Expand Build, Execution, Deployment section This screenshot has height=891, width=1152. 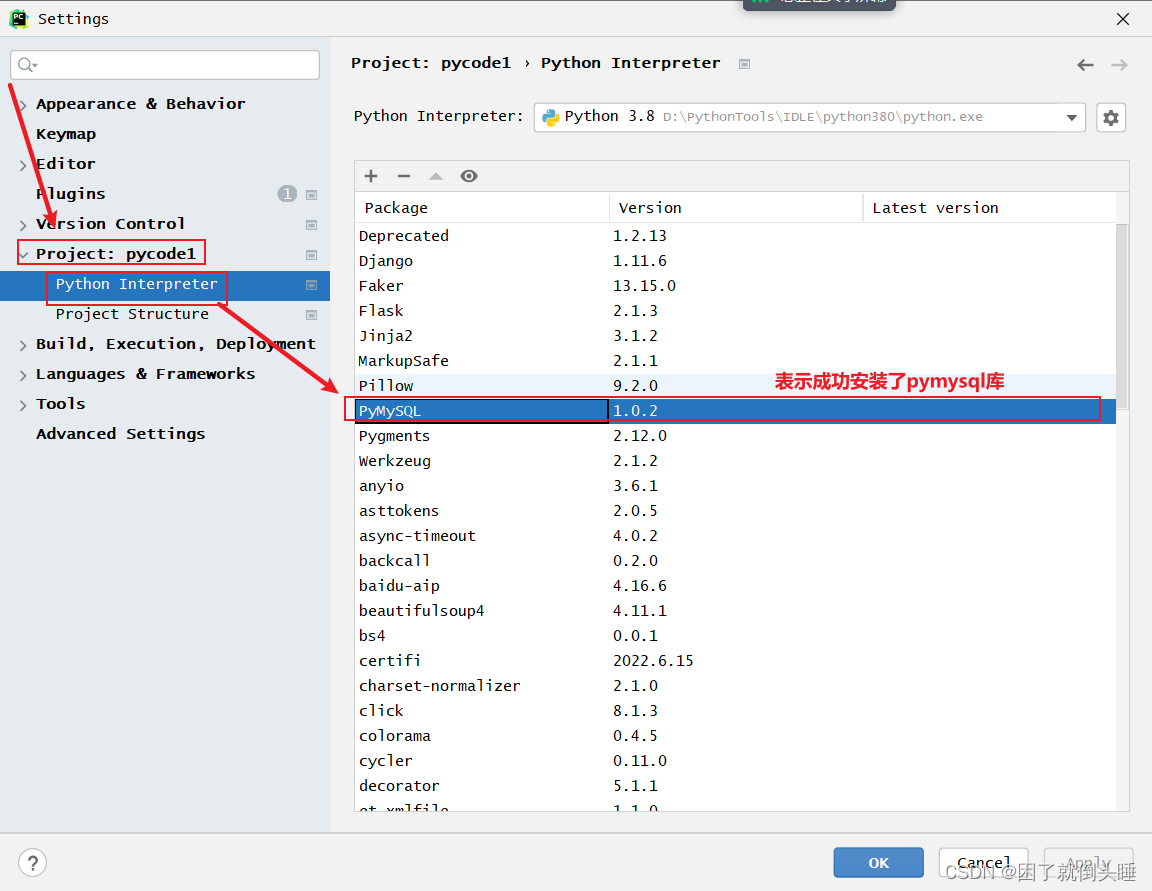(x=23, y=345)
